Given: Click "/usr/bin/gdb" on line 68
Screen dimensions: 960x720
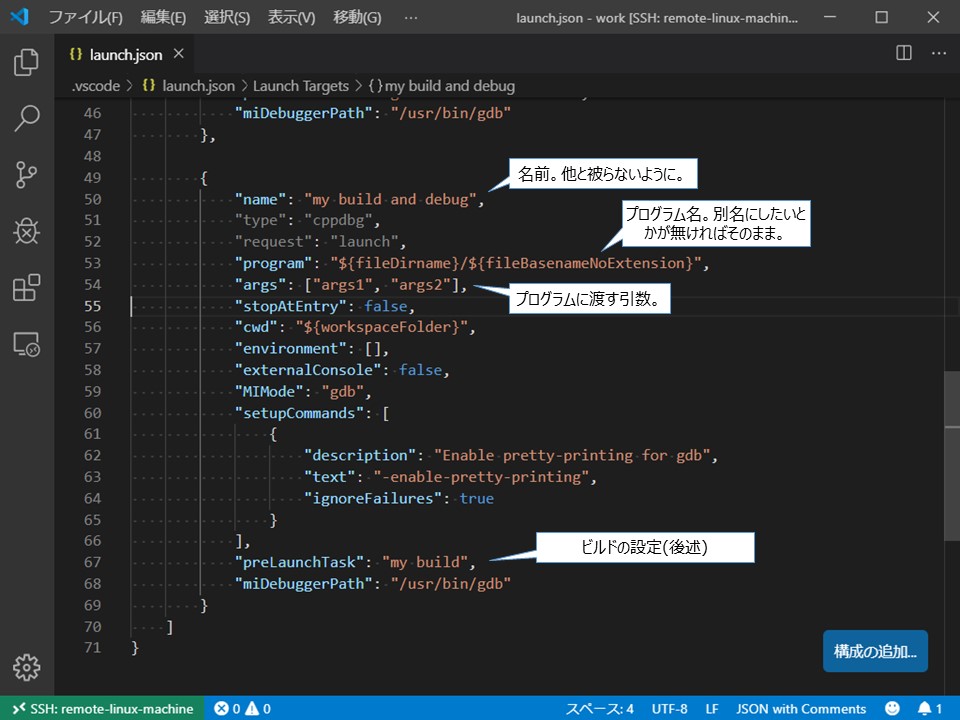Looking at the screenshot, I should tap(451, 583).
